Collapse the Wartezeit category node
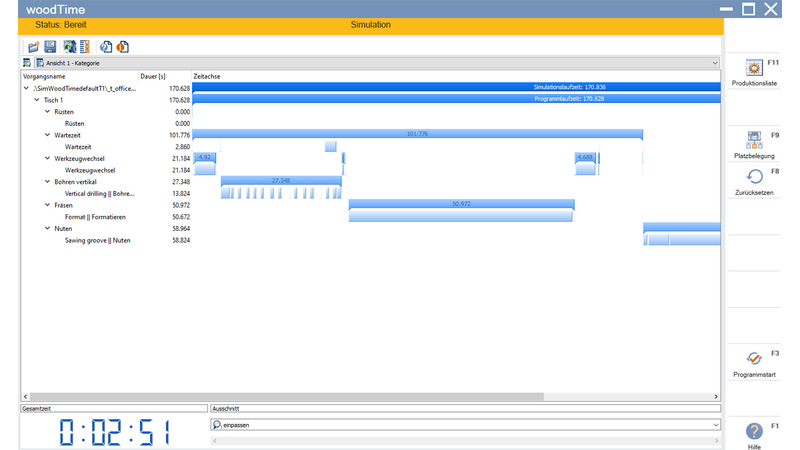The width and height of the screenshot is (800, 450). coord(47,135)
